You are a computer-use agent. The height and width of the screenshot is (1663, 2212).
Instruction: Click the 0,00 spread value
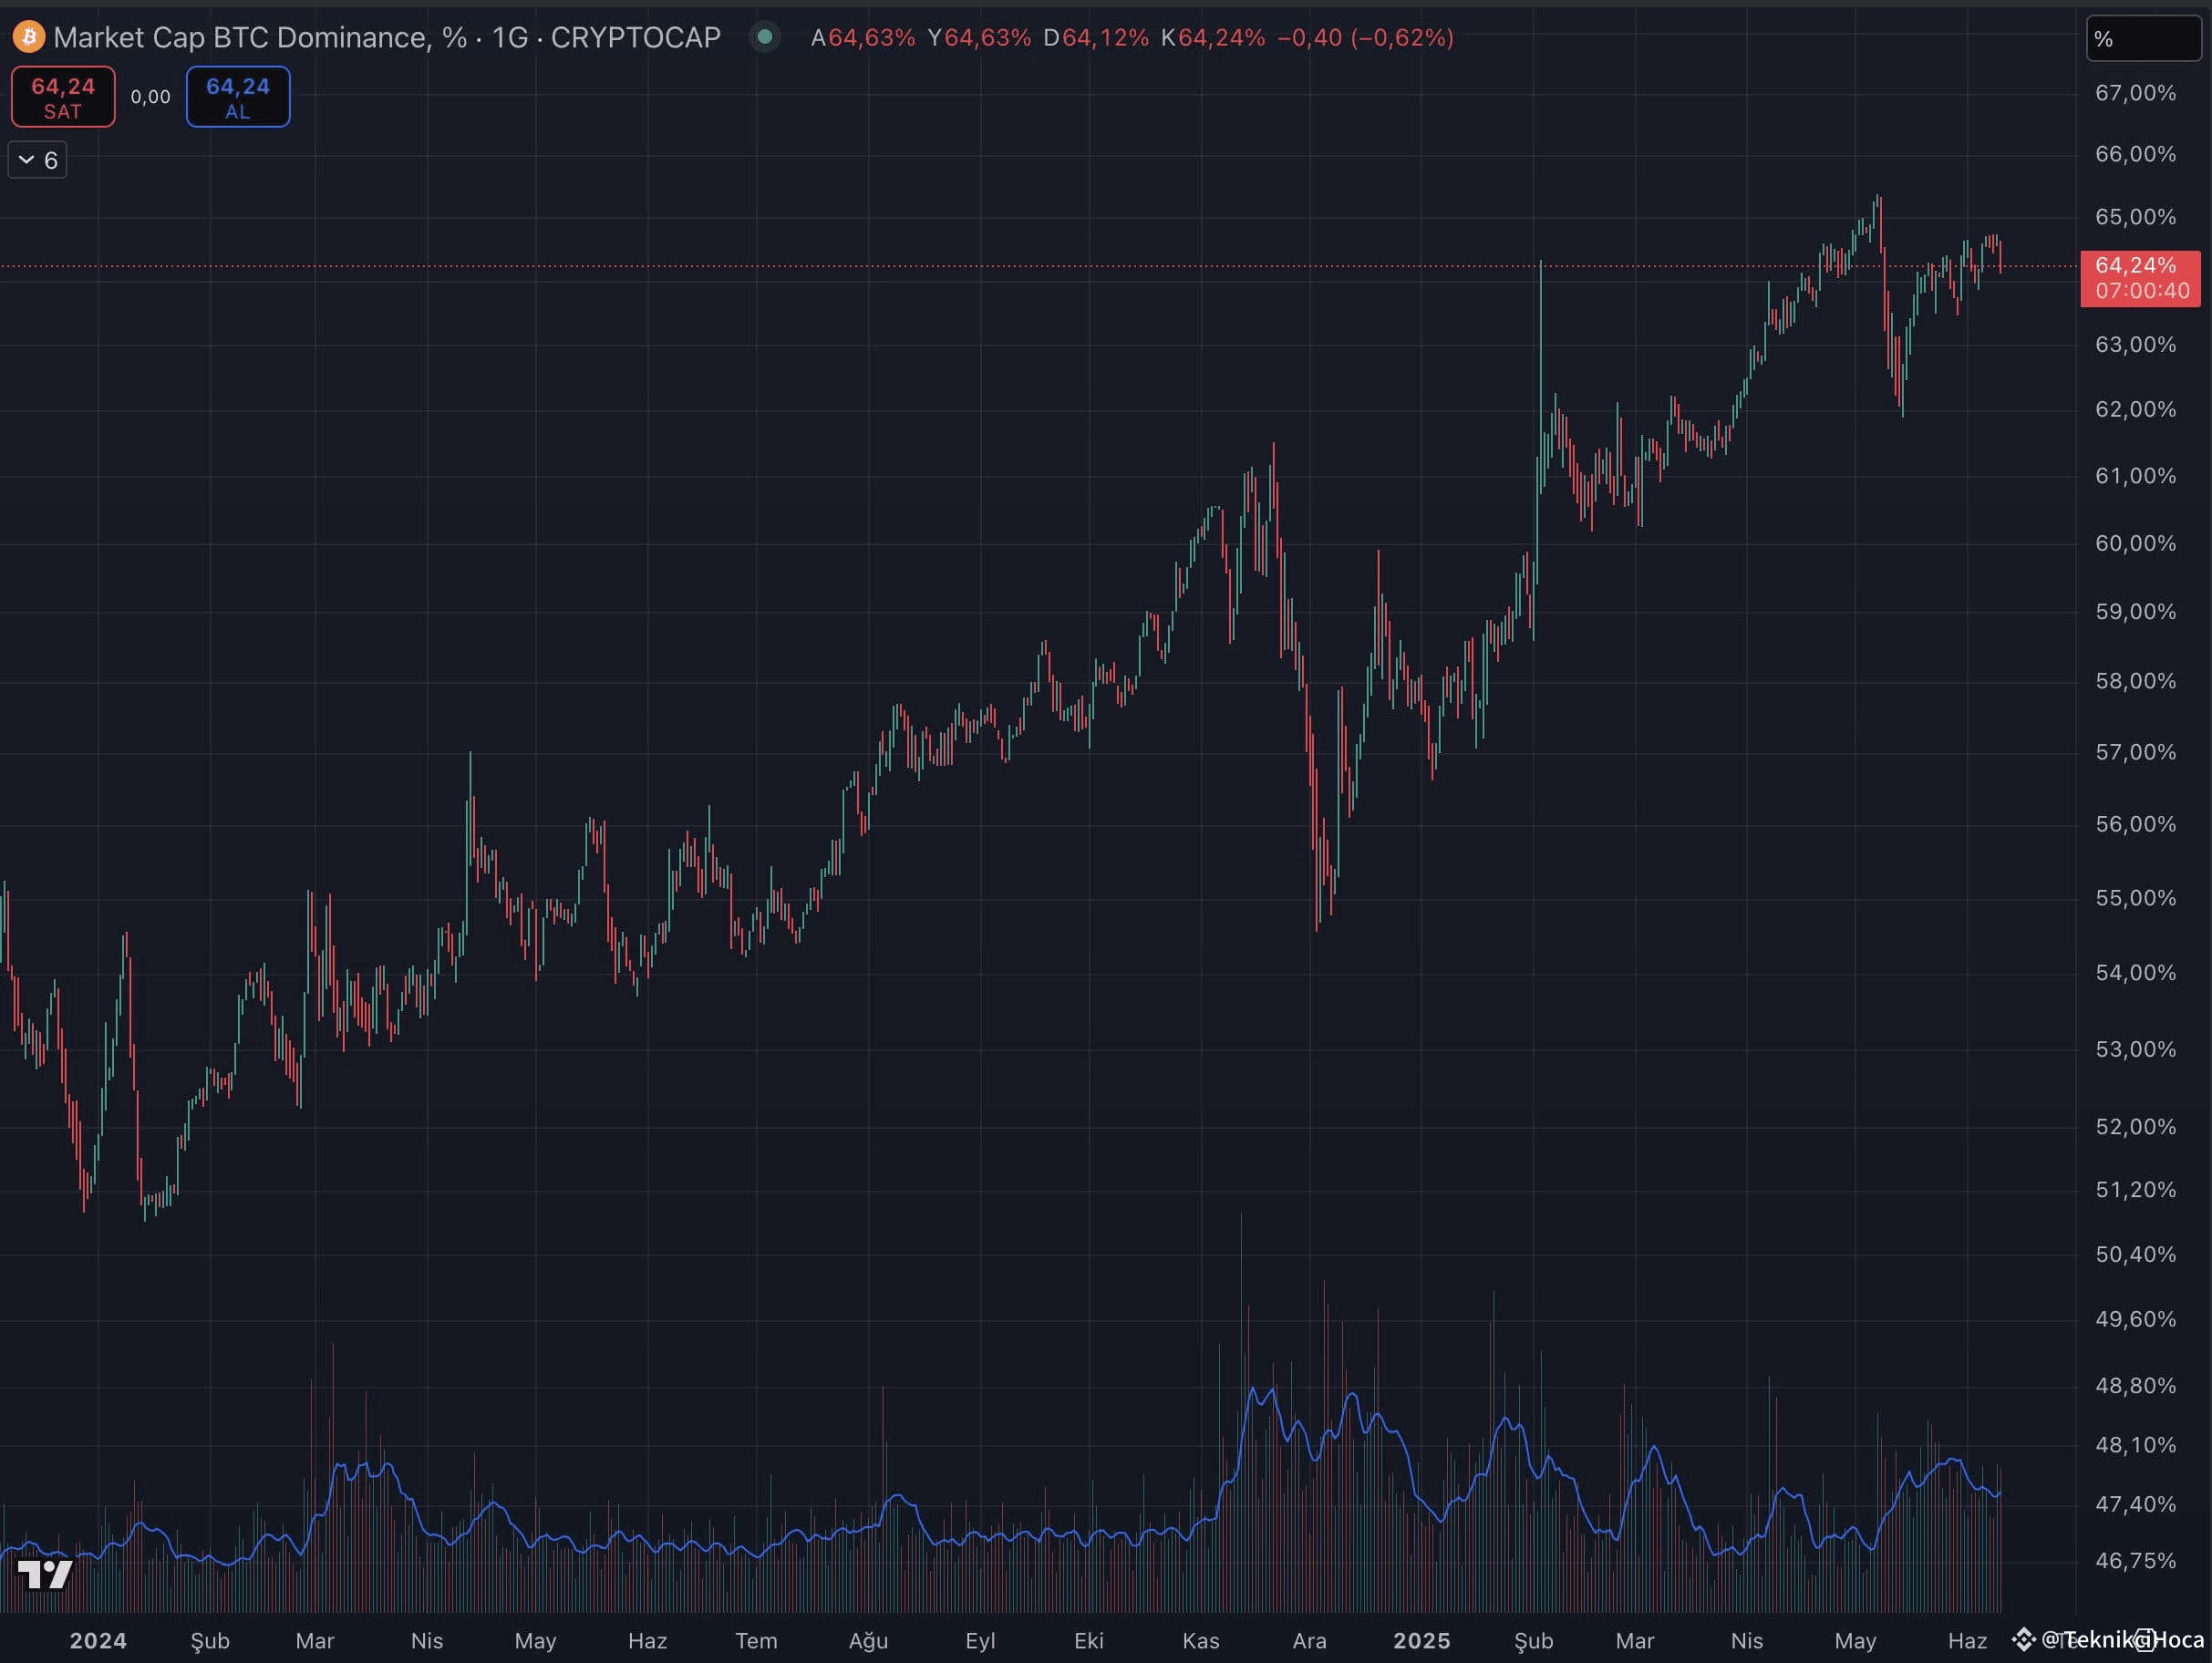151,97
